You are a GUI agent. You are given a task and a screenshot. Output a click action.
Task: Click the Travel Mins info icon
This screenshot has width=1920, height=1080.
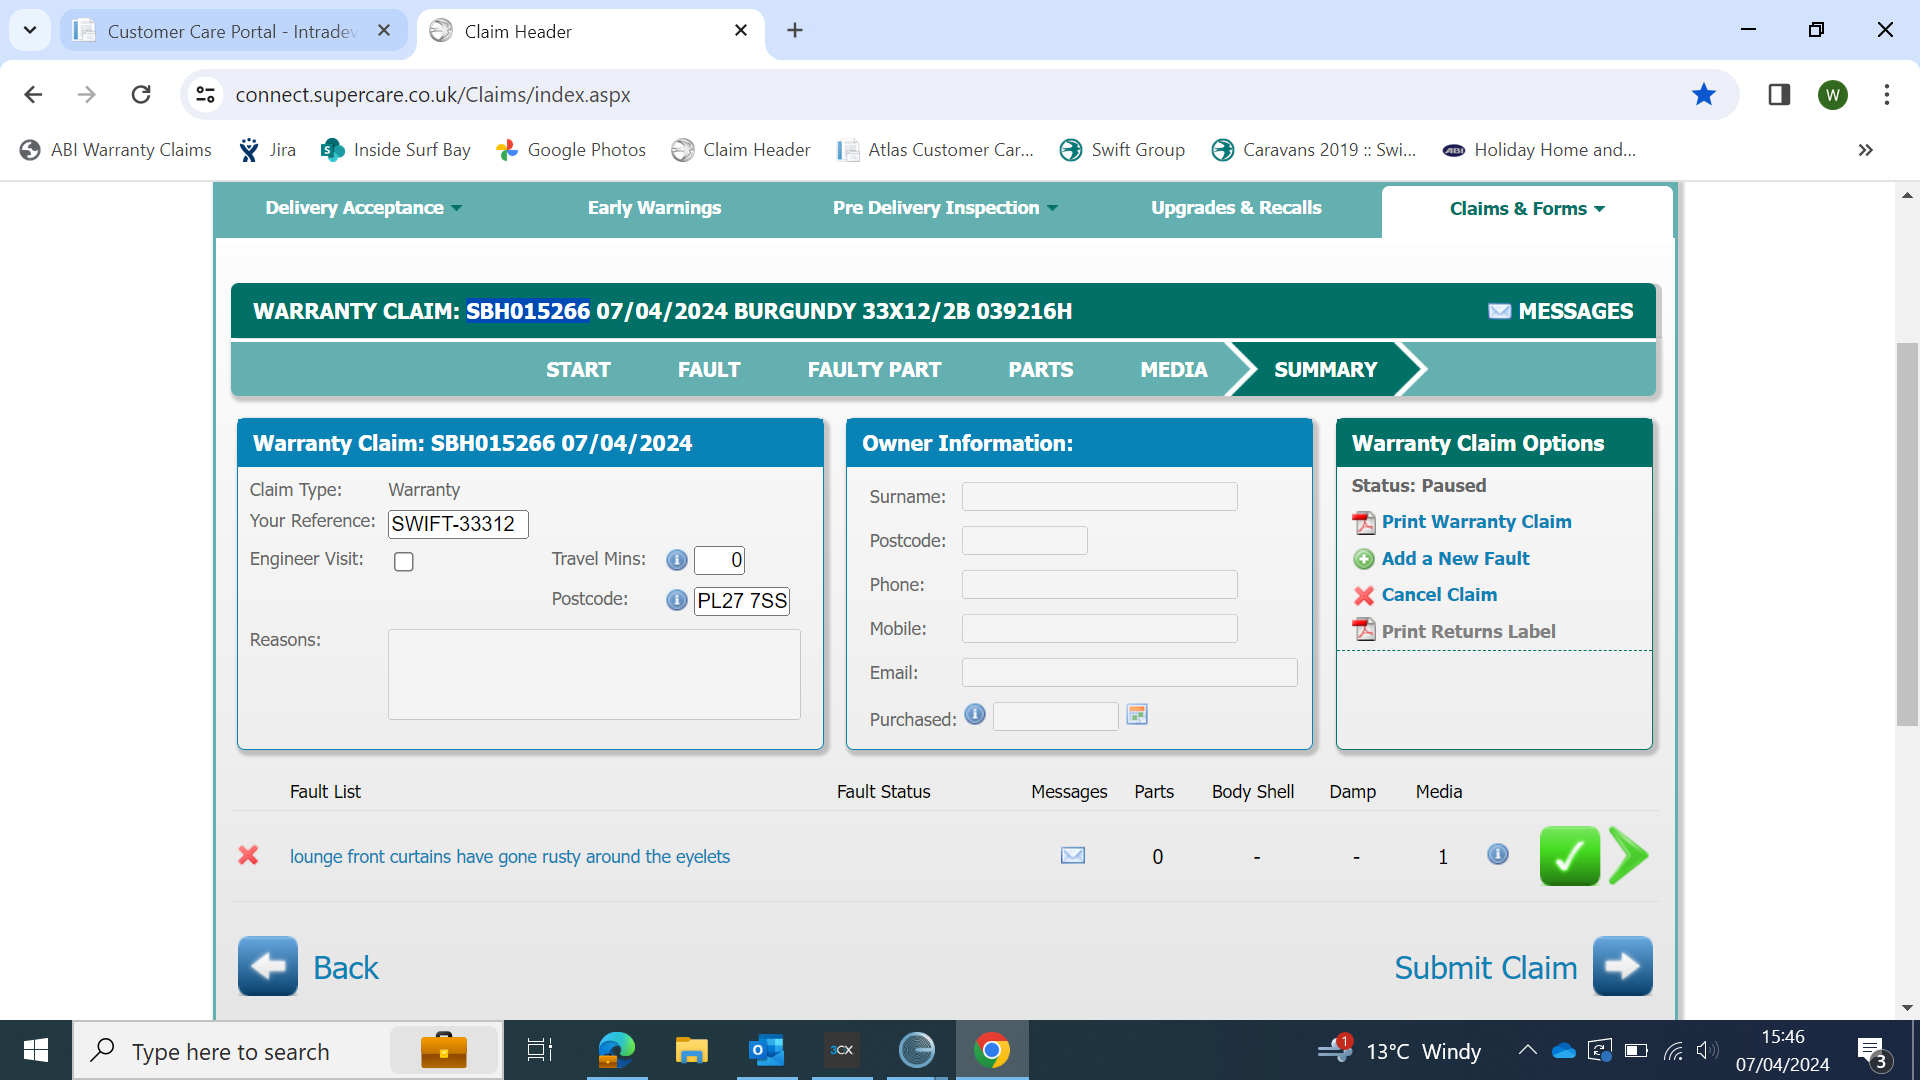pos(677,560)
